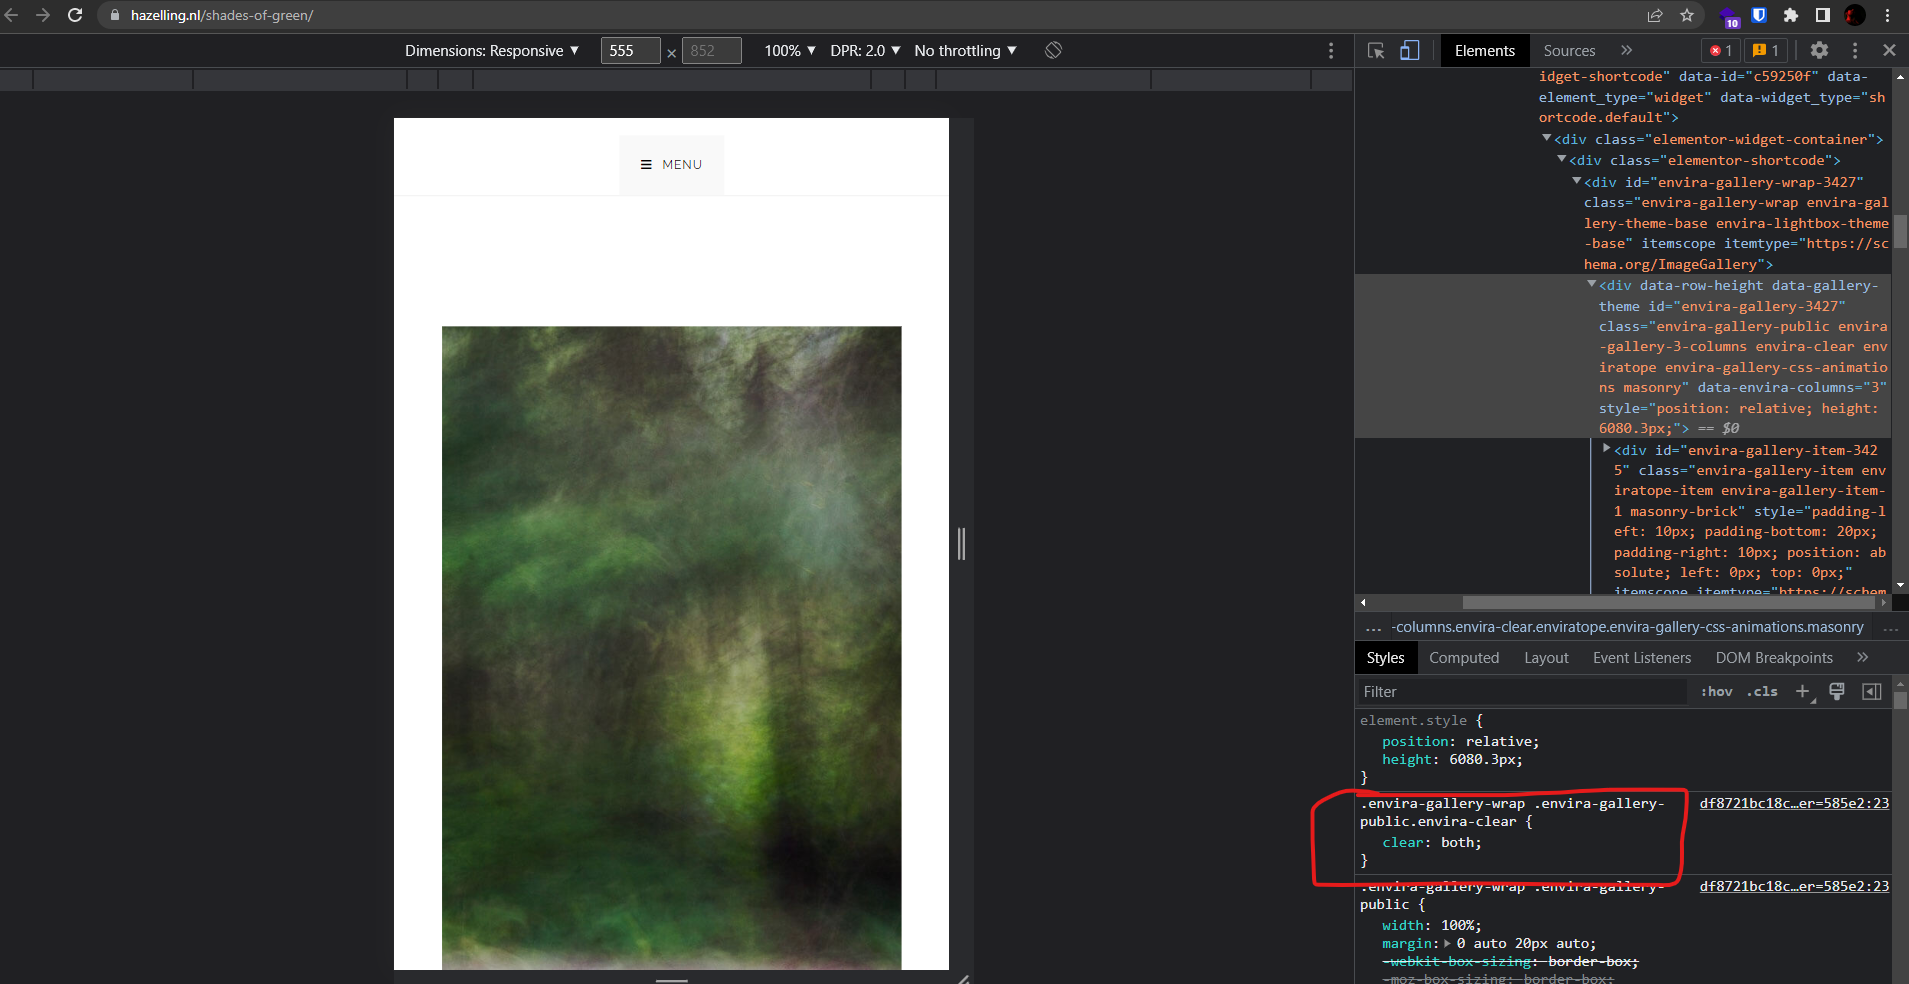The image size is (1909, 984).
Task: Open the Layout tab
Action: 1546,658
